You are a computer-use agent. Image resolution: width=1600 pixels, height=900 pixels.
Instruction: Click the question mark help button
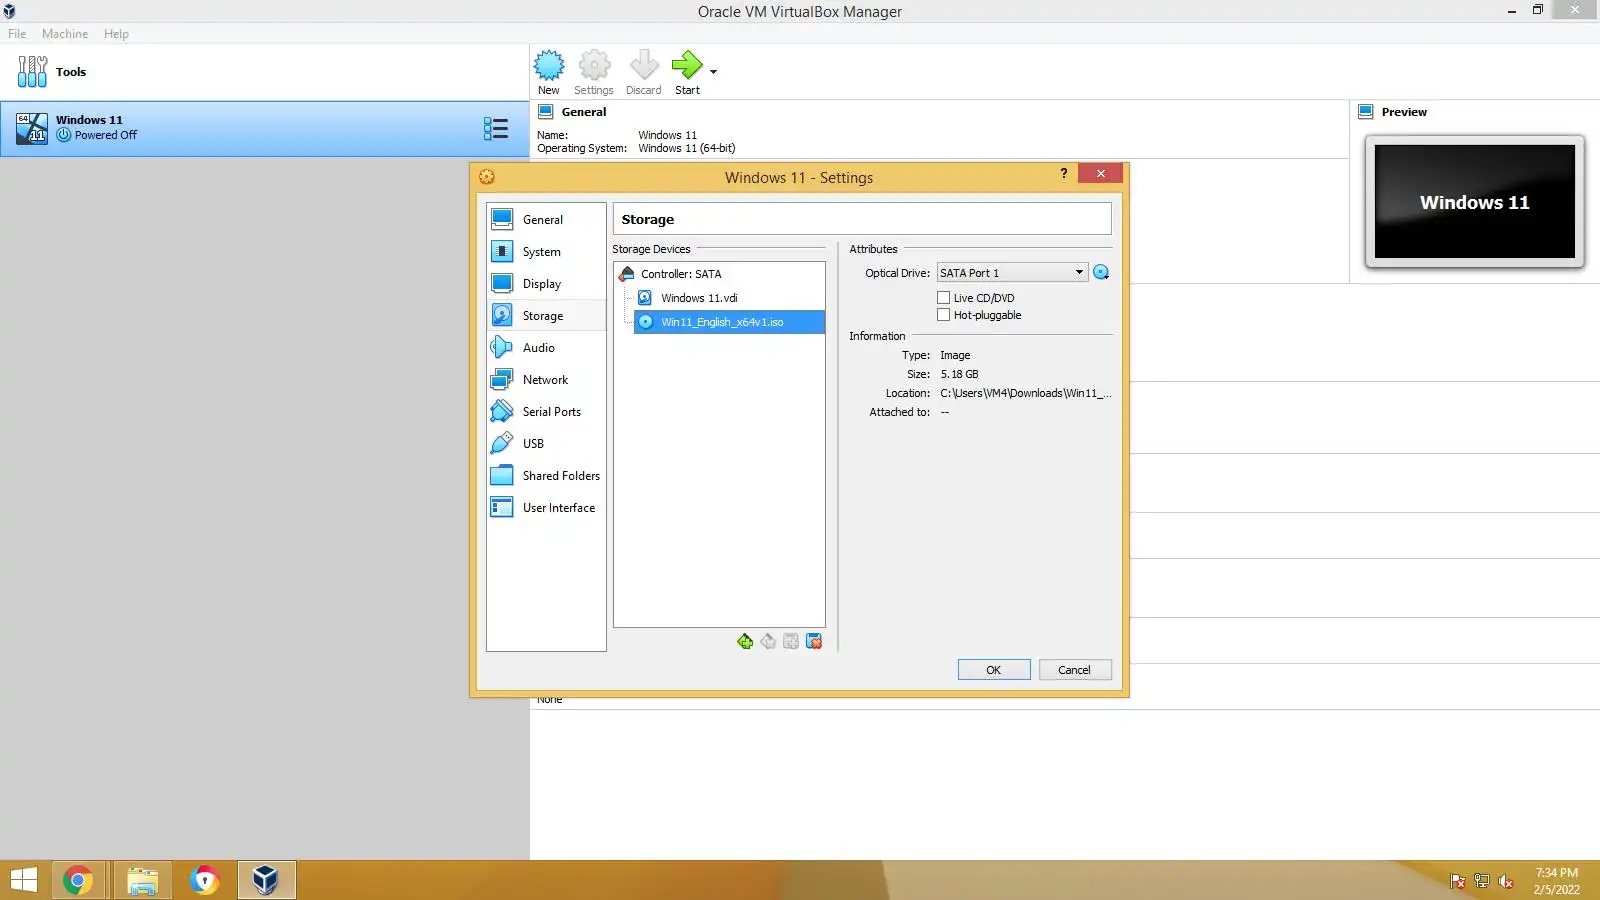coord(1064,174)
